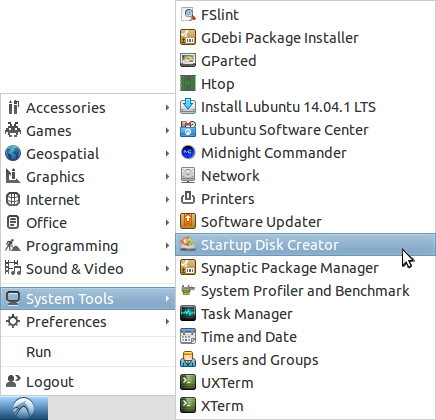436x420 pixels.
Task: Expand the Geospatial submenu arrow
Action: point(167,154)
